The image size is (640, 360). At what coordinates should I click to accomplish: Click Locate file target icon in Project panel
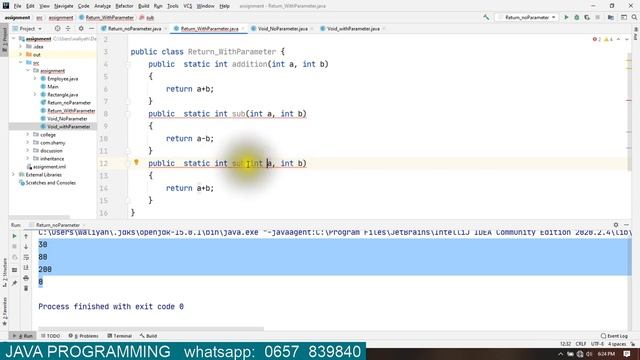57,29
